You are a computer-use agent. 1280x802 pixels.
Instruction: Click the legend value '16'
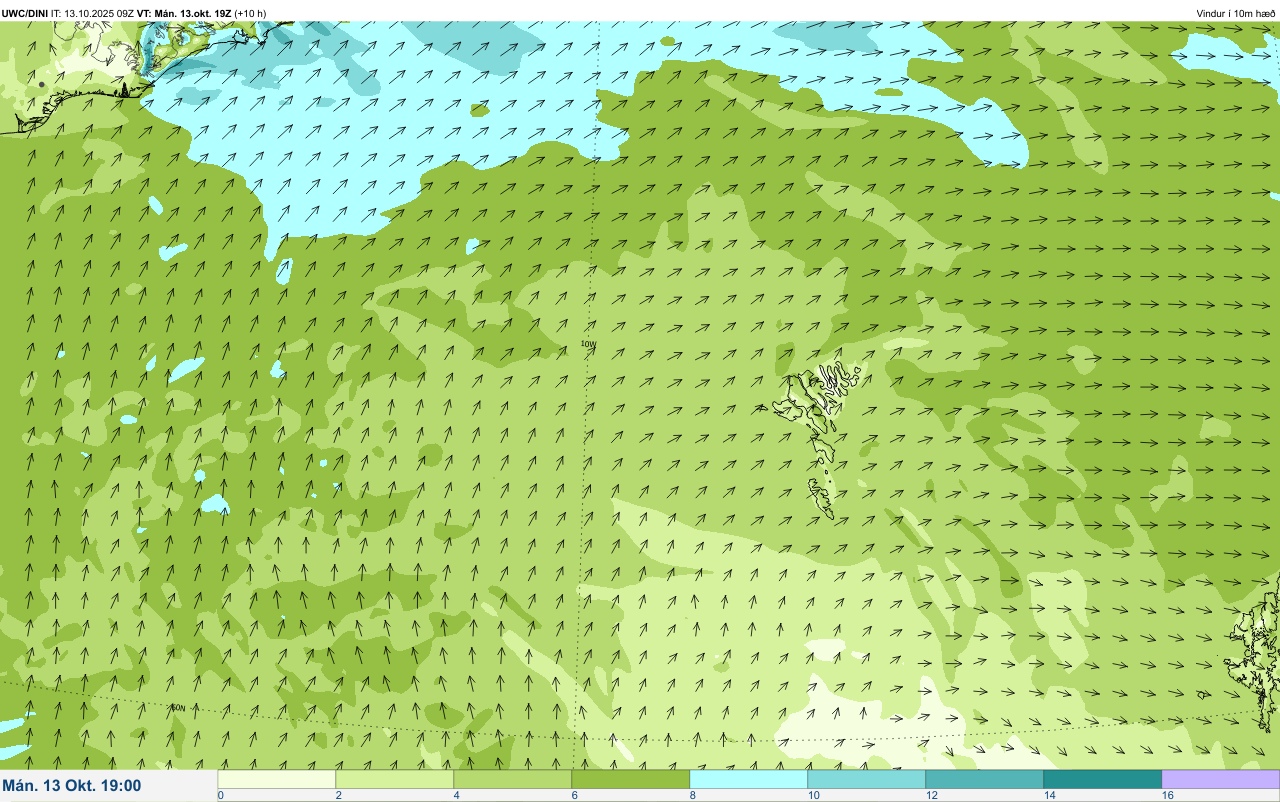click(1167, 795)
